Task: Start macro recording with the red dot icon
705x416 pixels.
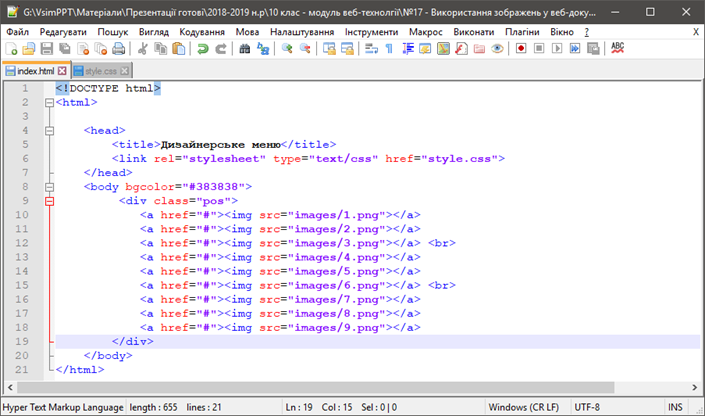Action: point(521,49)
